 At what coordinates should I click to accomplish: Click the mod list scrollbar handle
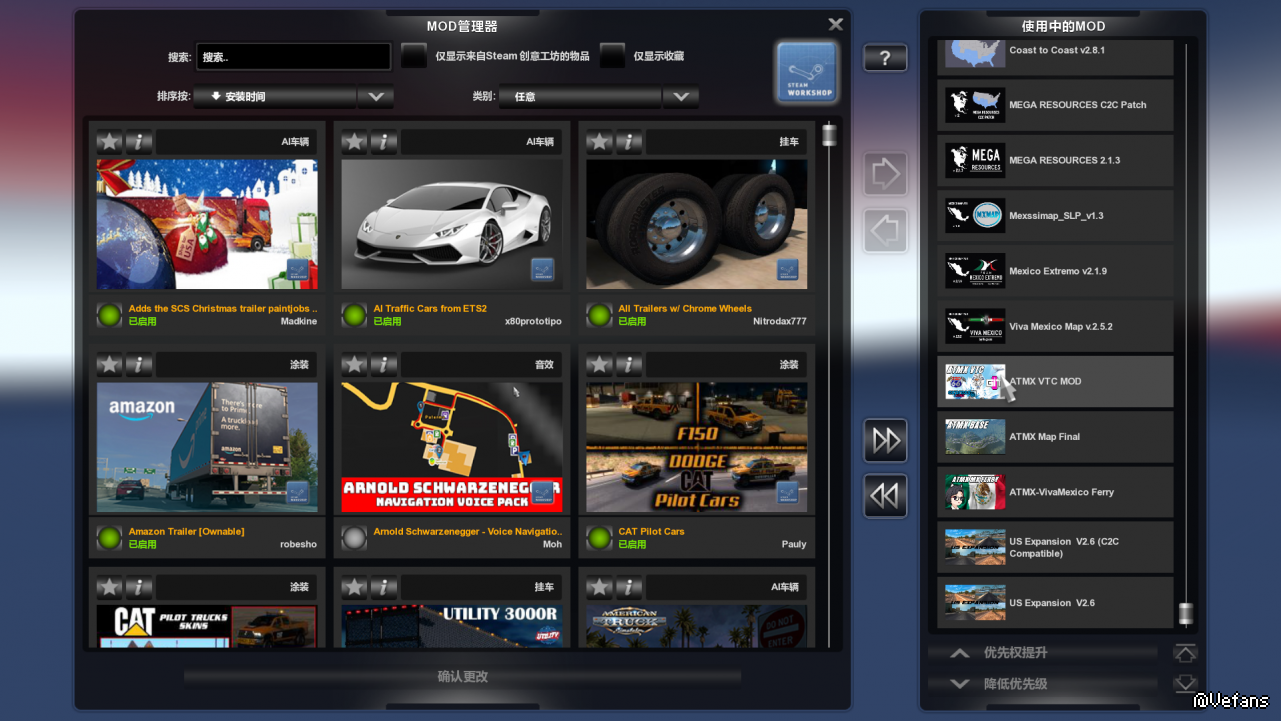coord(829,135)
